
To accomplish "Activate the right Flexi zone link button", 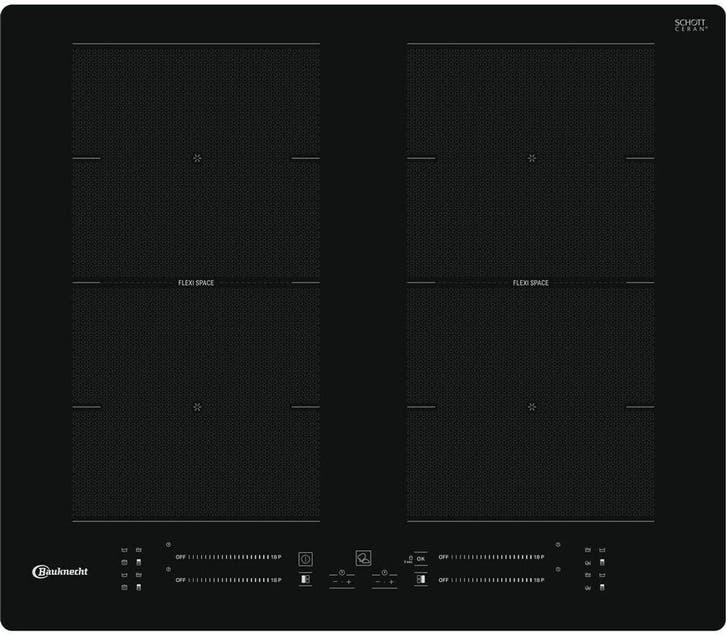I will coord(420,579).
